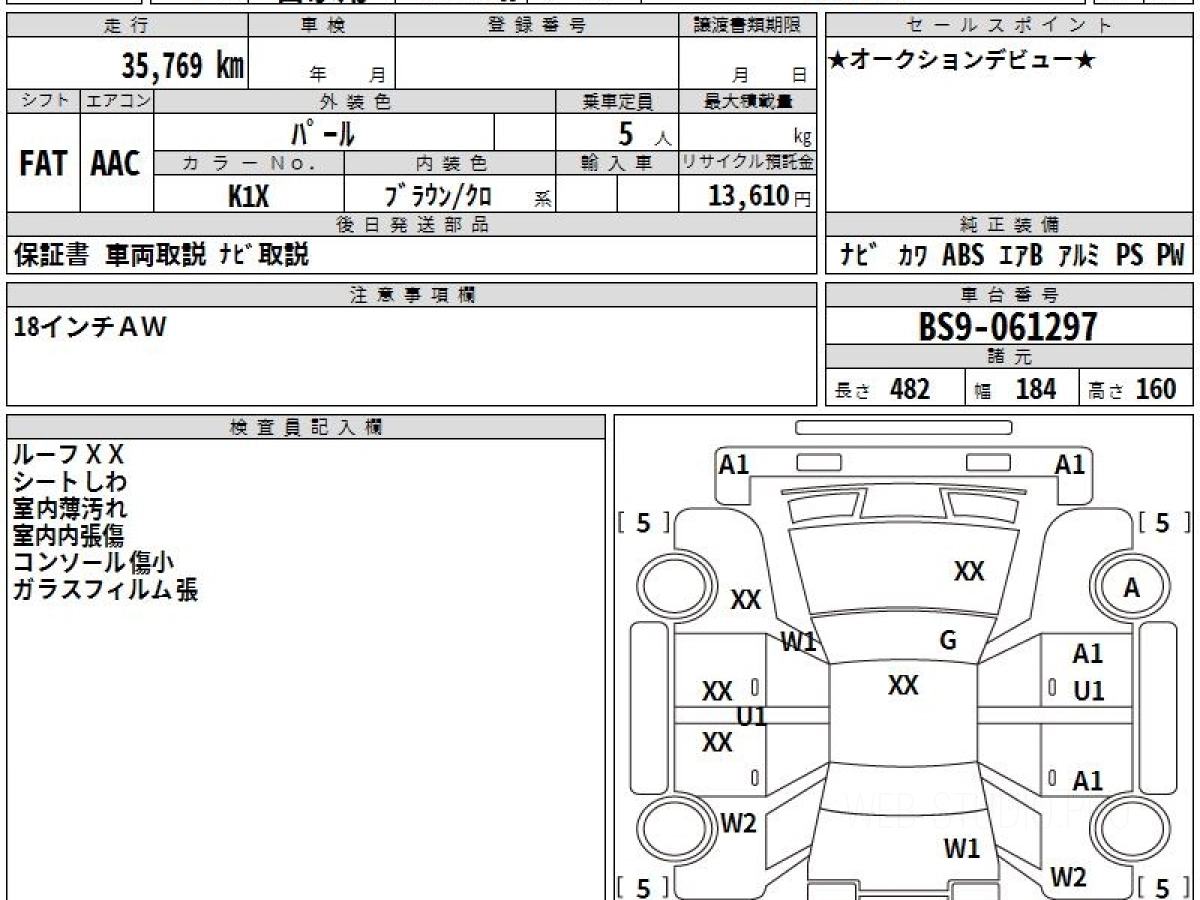Click inspector note ルーフXX
The image size is (1200, 900).
68,456
